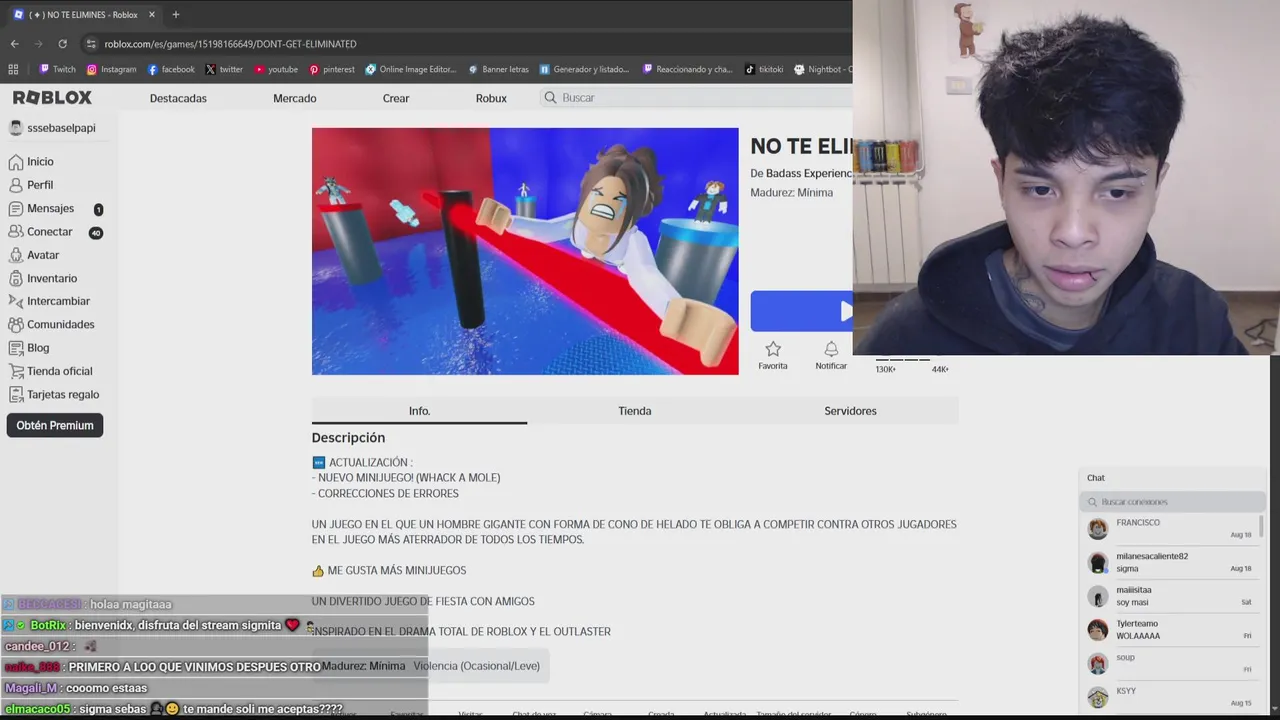Open the KSYY chat conversation
Viewport: 1280px width, 720px height.
coord(1171,697)
